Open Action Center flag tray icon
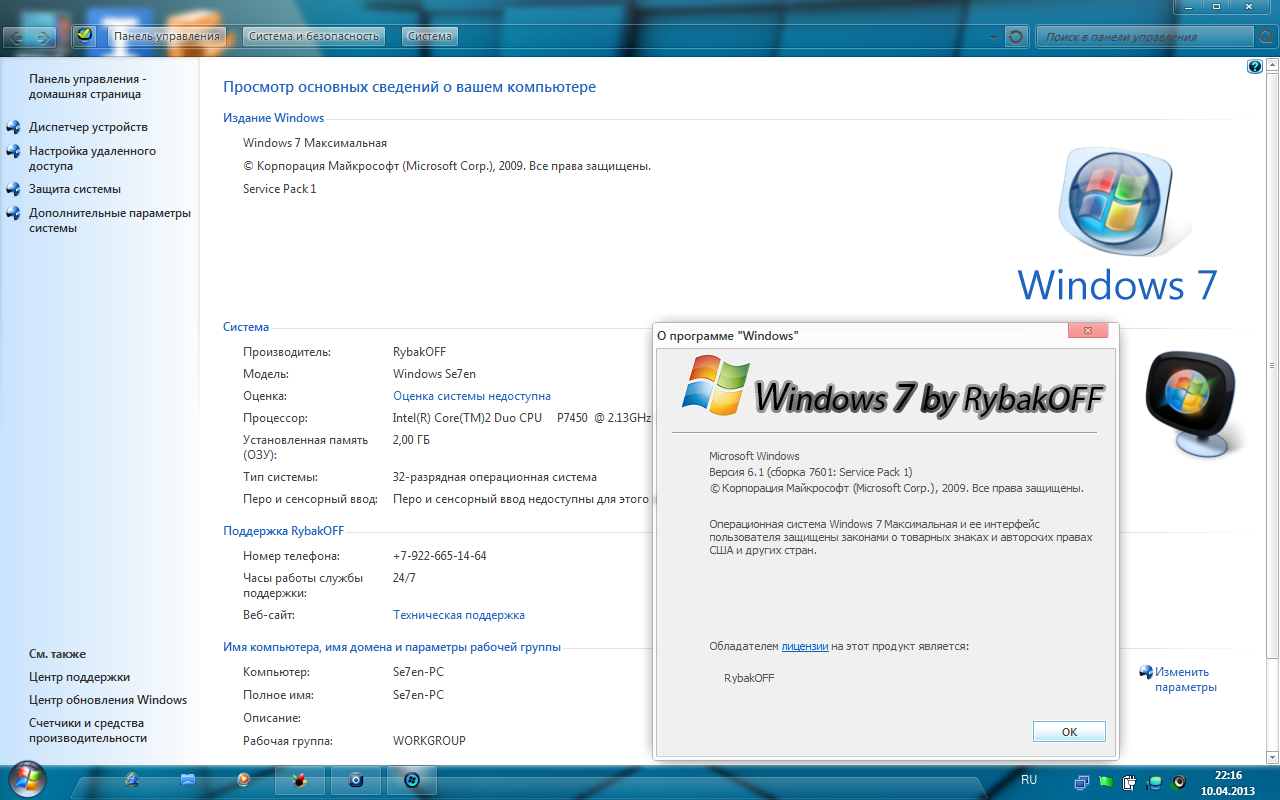Screen dimensions: 1280x800 [x=1105, y=782]
